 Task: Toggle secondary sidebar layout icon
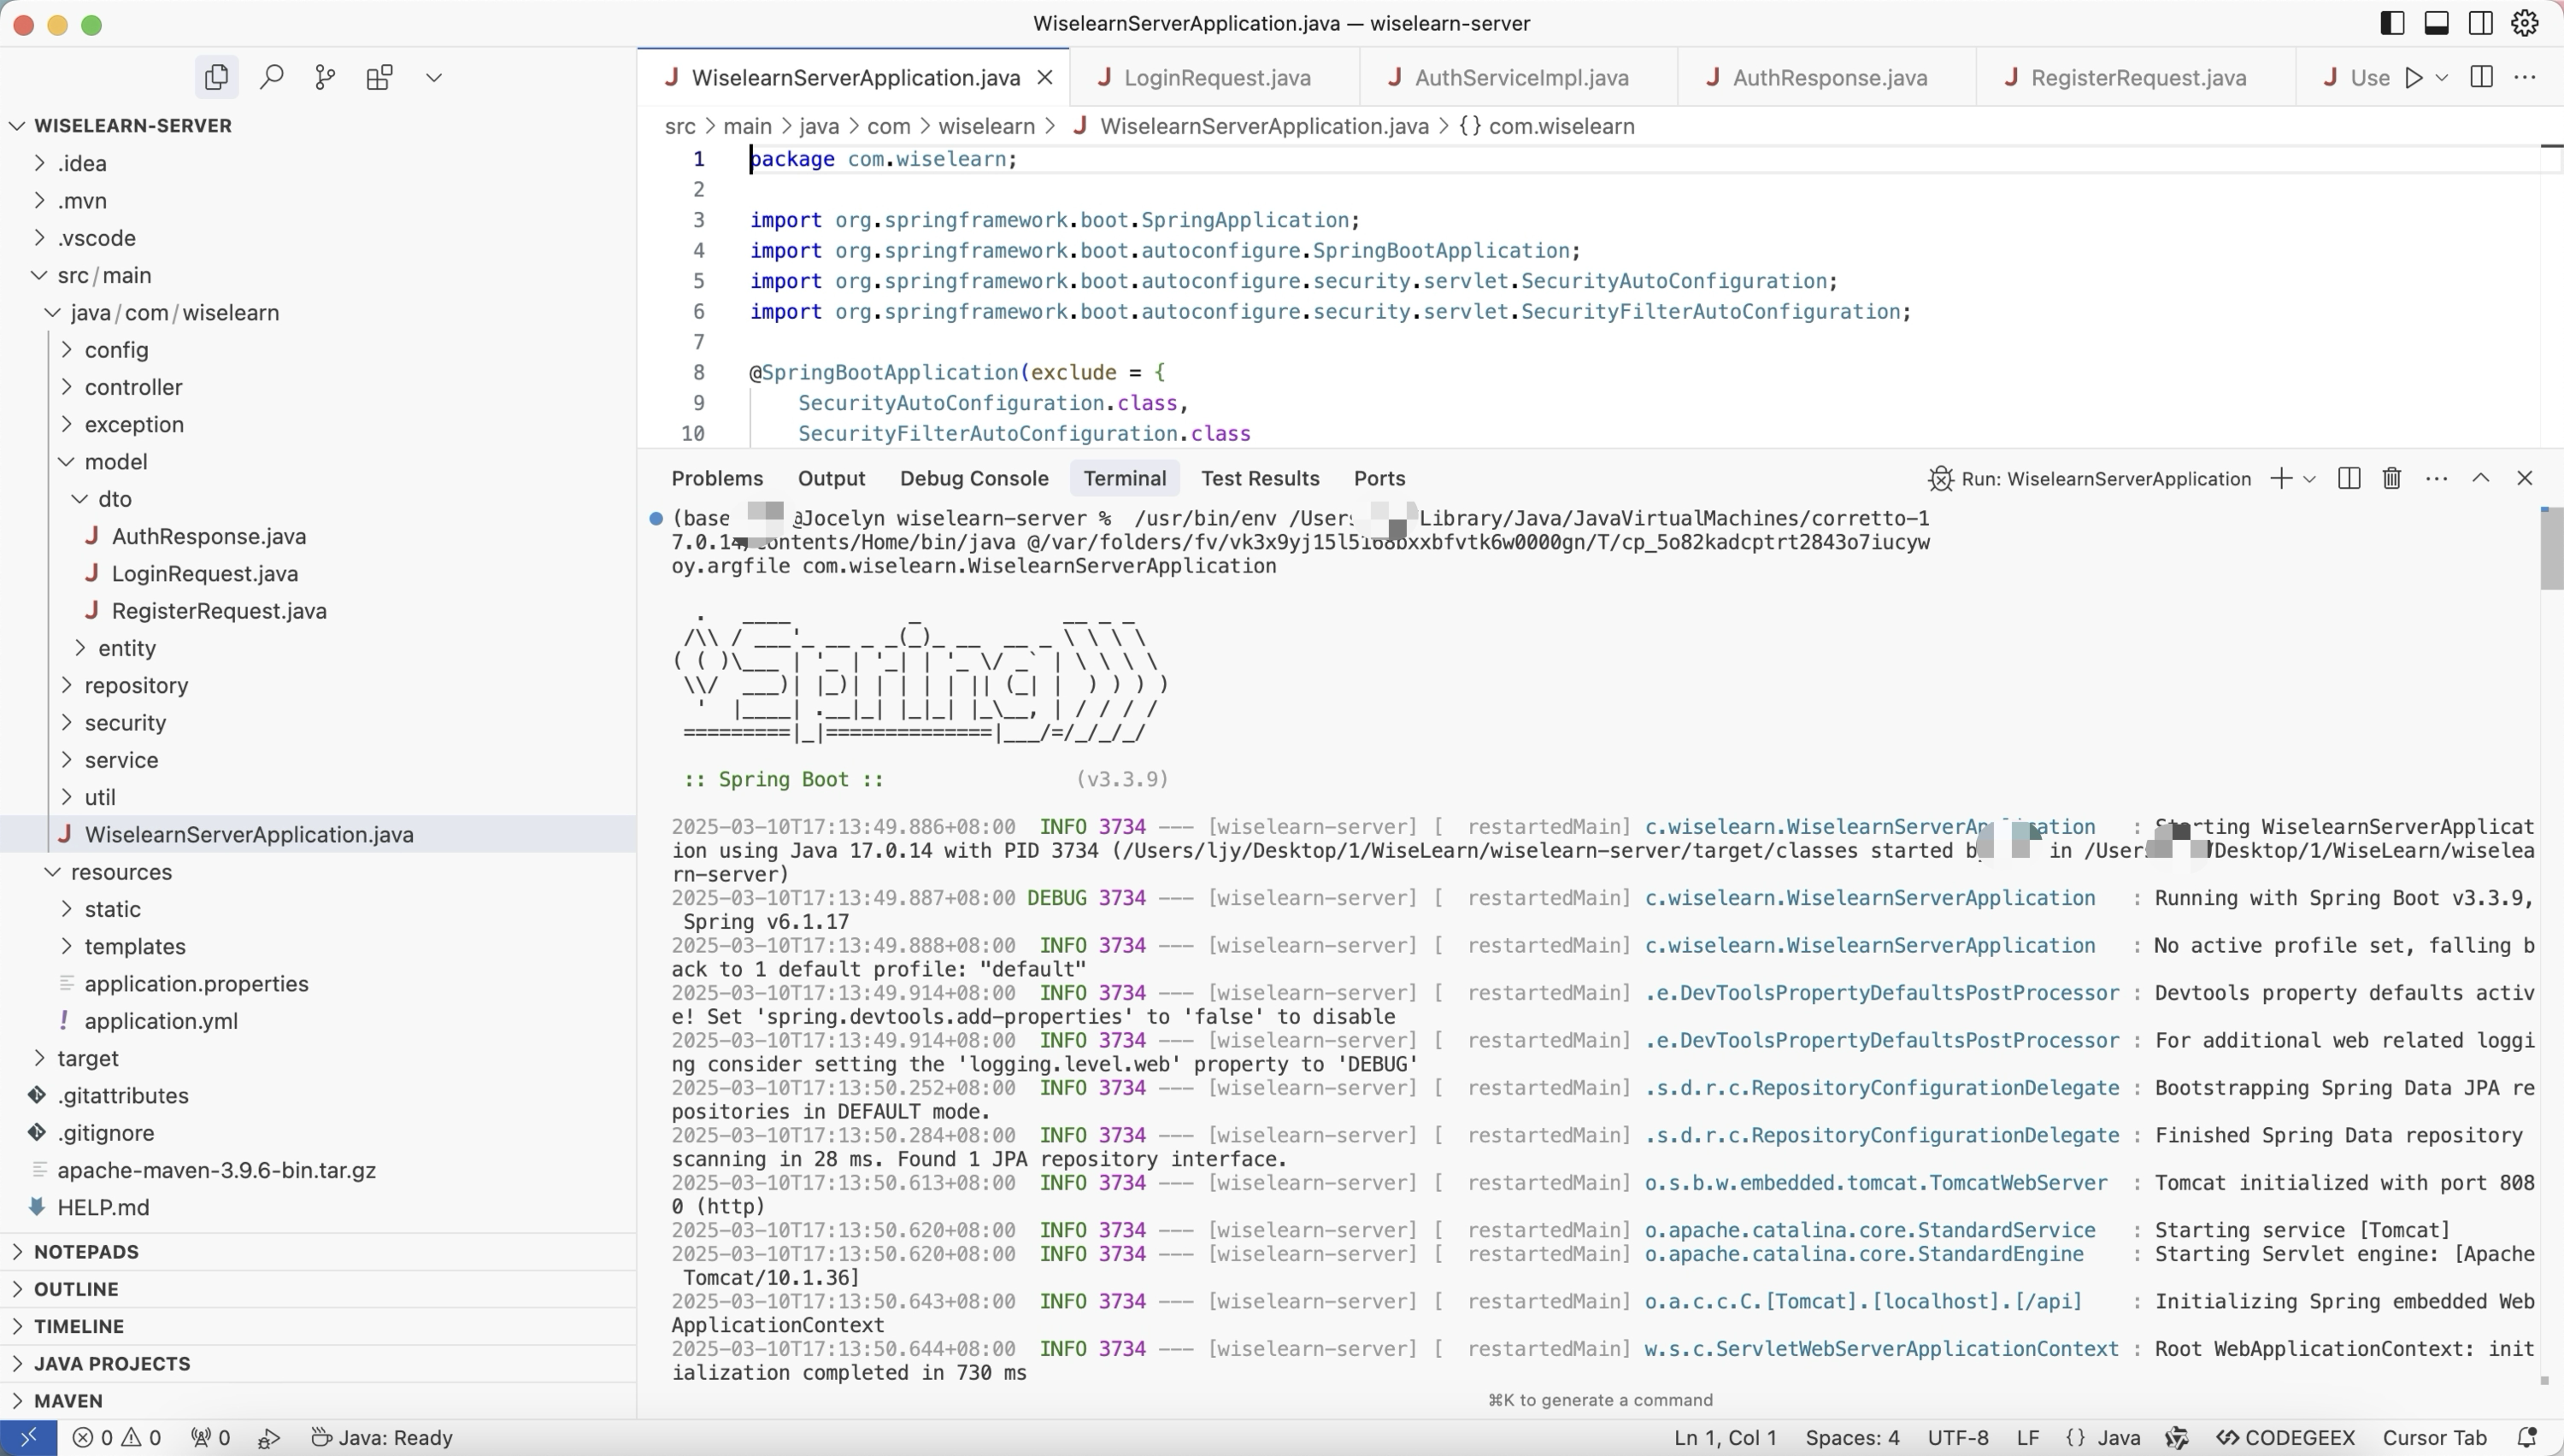pyautogui.click(x=2481, y=23)
